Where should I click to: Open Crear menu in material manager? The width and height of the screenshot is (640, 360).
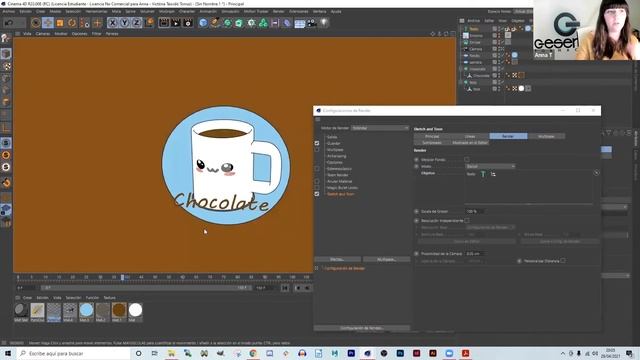click(27, 298)
